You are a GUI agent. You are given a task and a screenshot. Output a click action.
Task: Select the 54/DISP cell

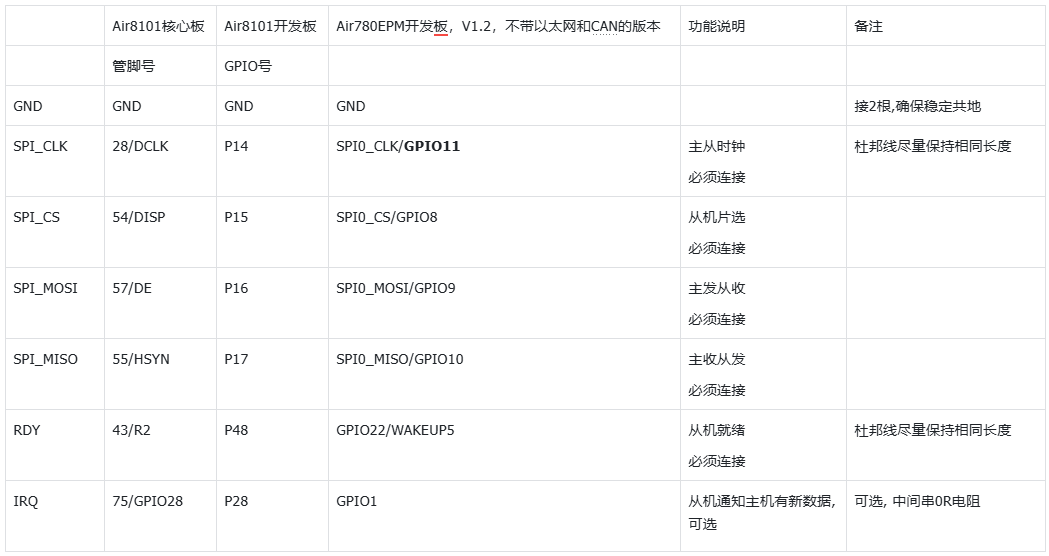coord(160,231)
